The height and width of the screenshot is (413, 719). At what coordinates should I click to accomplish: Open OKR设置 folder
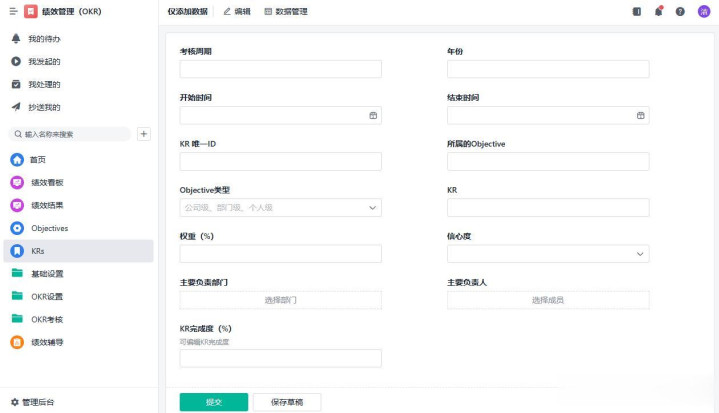17,296
